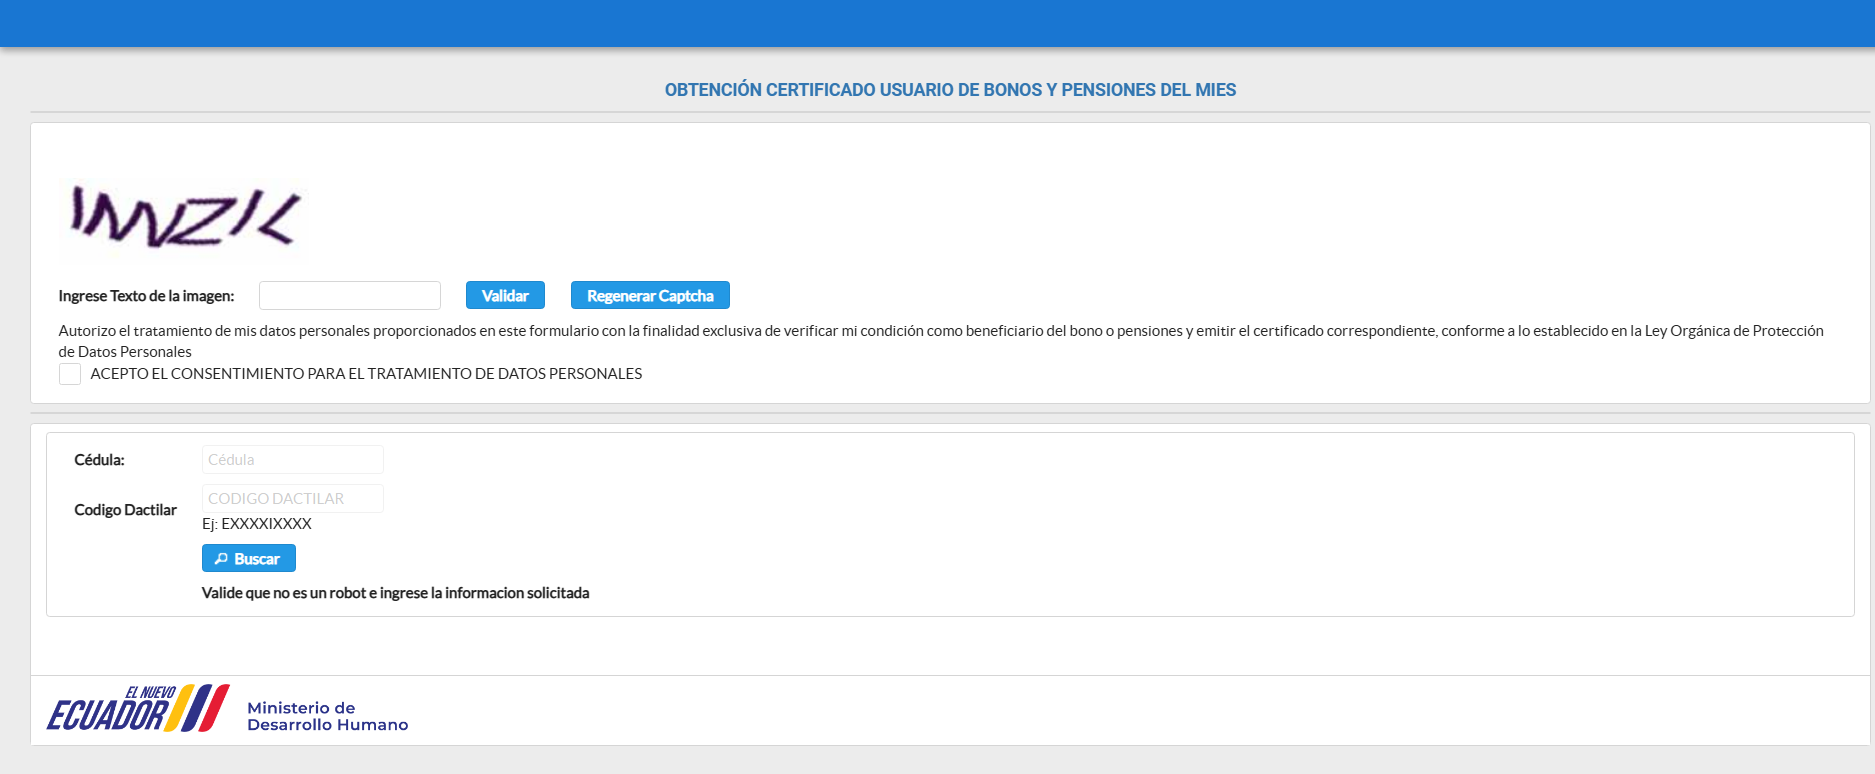Click the magnifier icon in Buscar button

[x=221, y=559]
